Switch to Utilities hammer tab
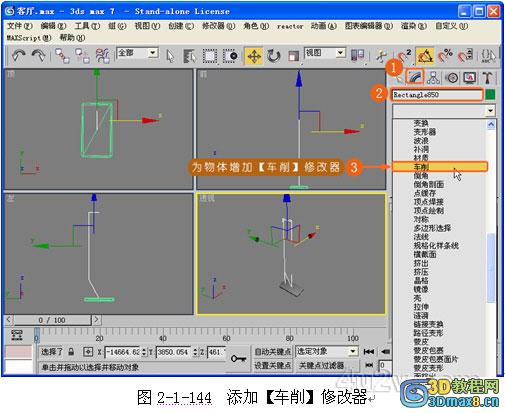The image size is (505, 413). (x=488, y=77)
